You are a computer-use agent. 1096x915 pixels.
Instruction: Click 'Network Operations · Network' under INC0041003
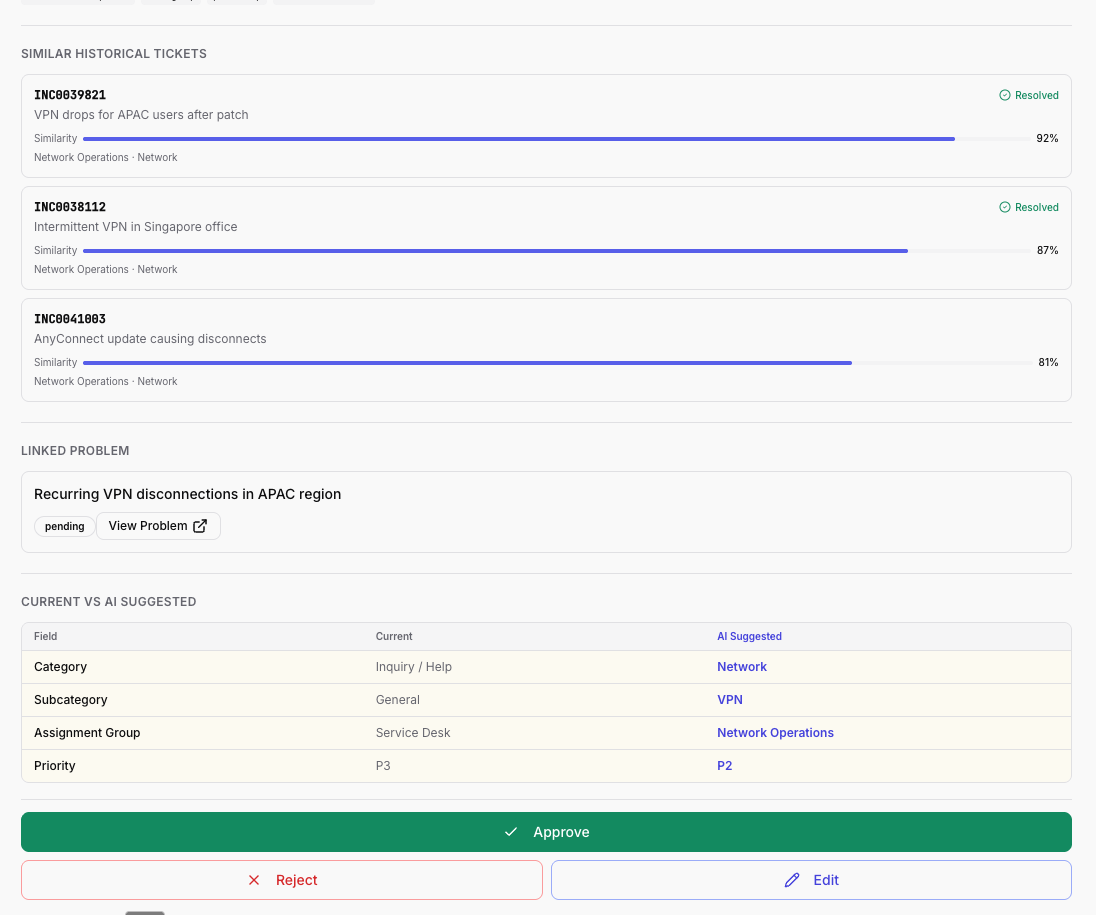[x=106, y=381]
